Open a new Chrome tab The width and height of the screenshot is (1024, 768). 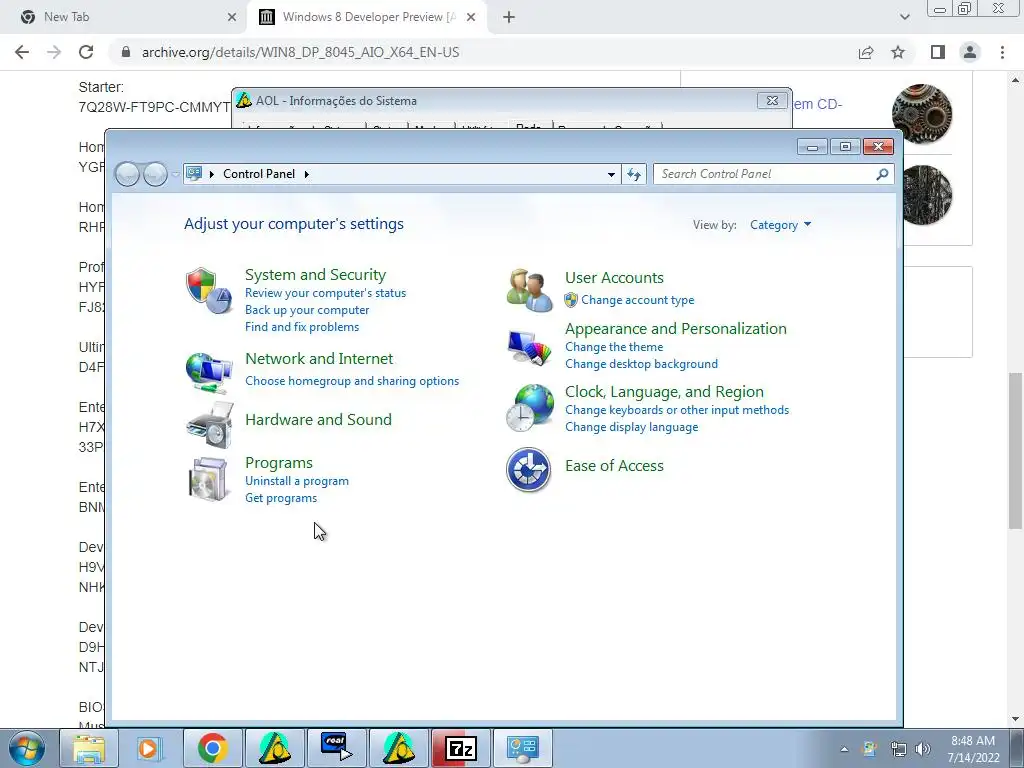(509, 17)
